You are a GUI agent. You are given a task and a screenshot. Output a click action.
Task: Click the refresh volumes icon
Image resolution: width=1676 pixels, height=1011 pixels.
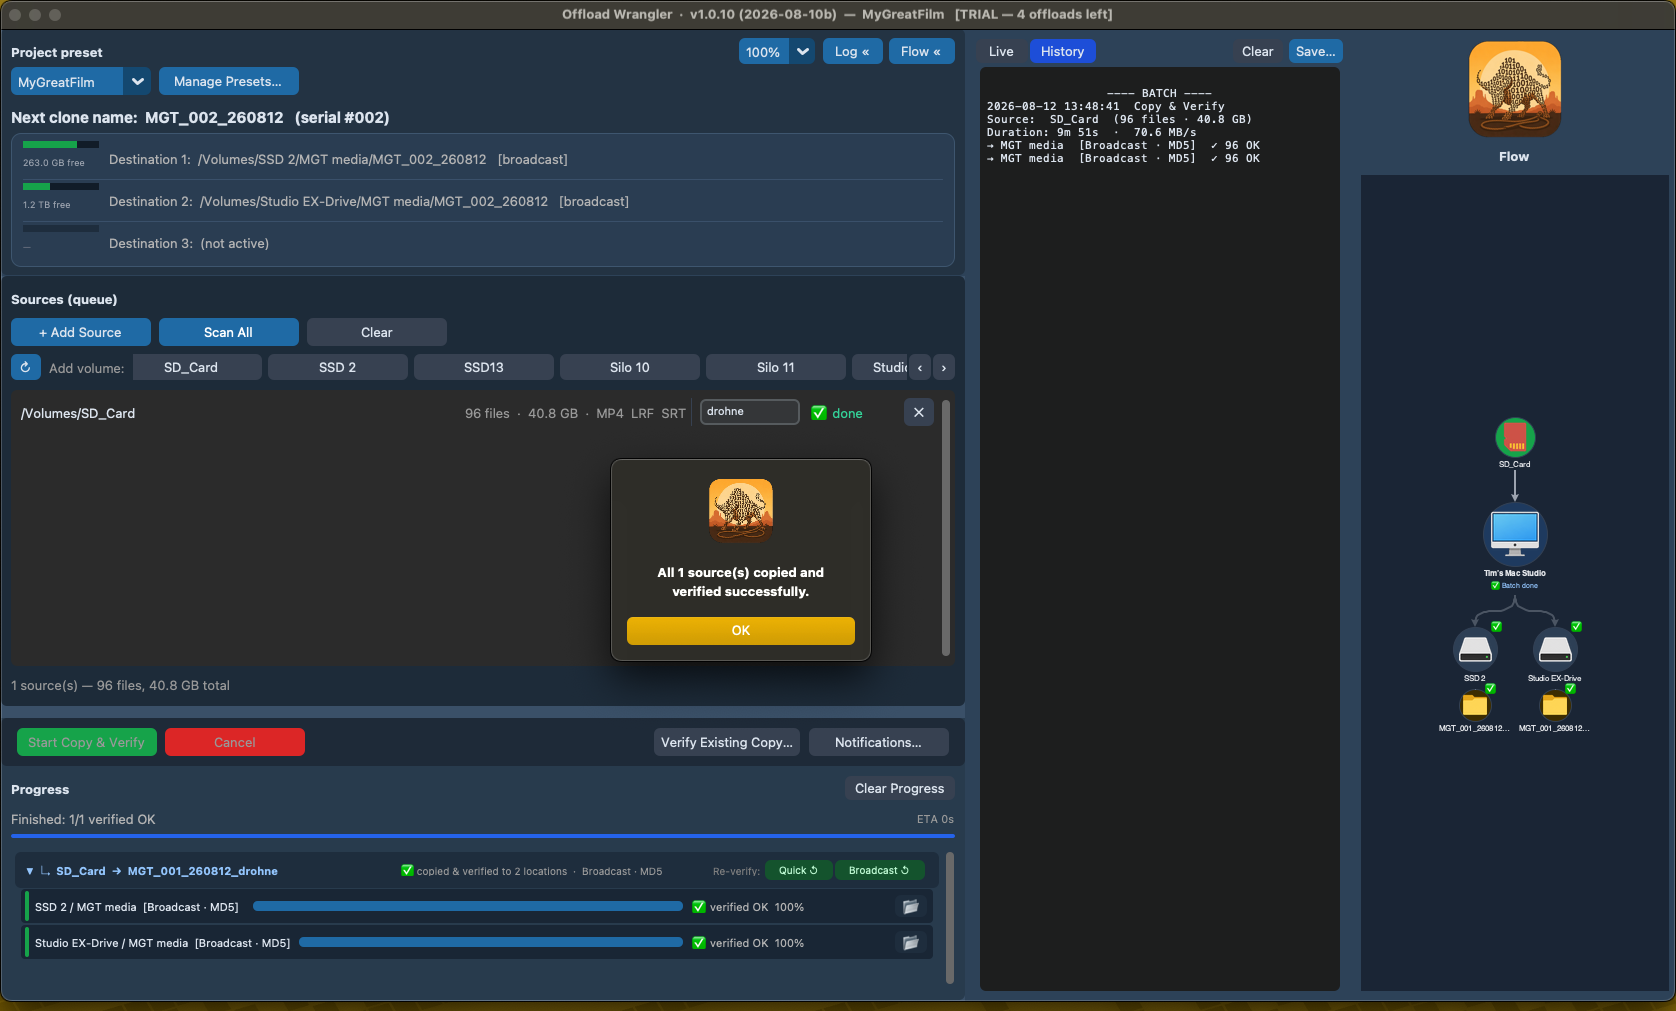[x=26, y=367]
